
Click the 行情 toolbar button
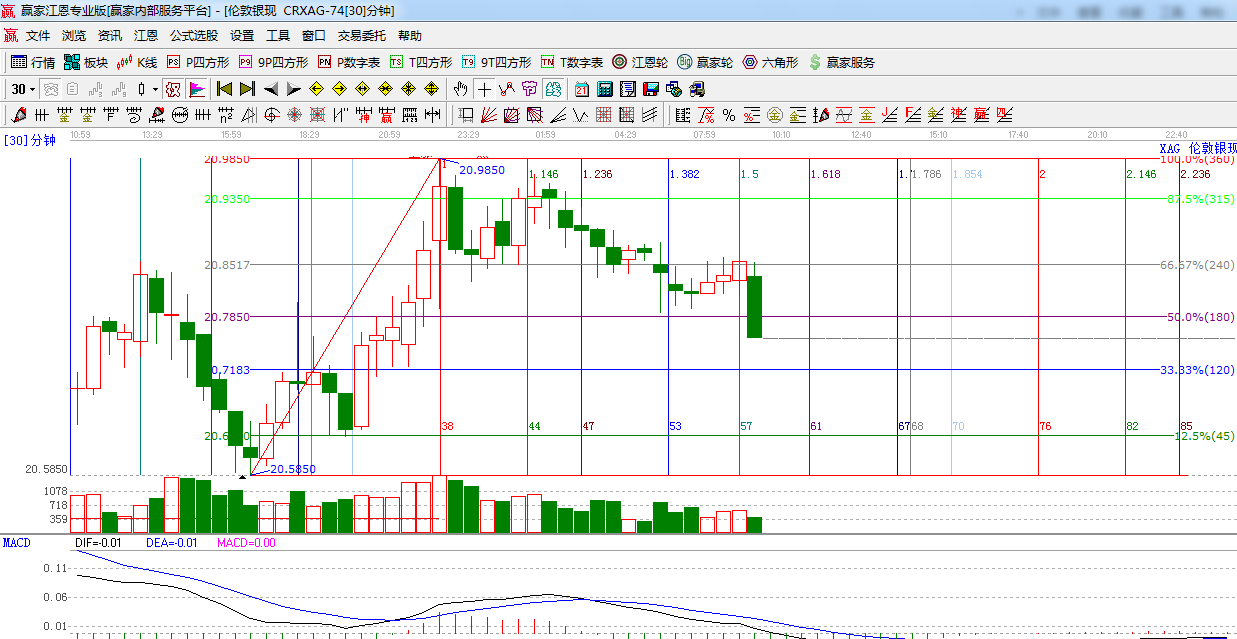(x=33, y=62)
